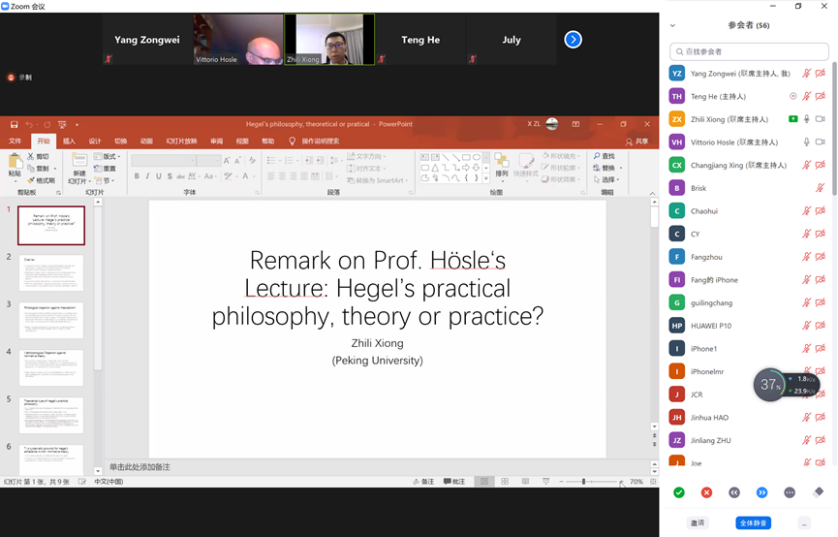Click the green 'yes' reaction icon
The height and width of the screenshot is (537, 838).
point(679,492)
